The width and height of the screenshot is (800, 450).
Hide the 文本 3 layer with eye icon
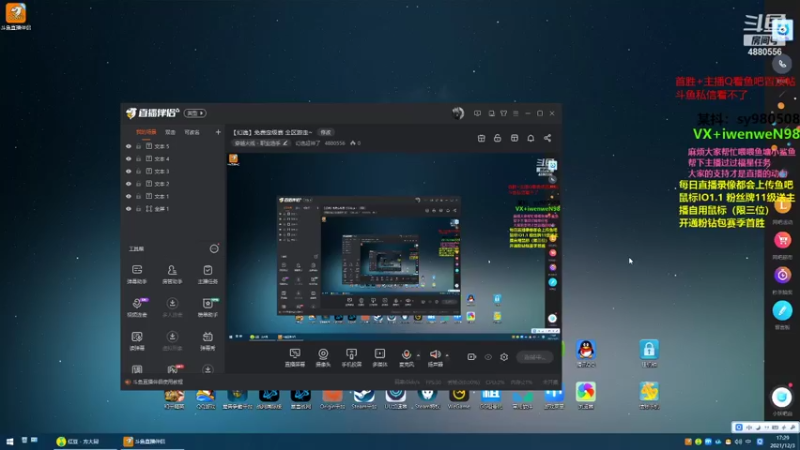129,171
